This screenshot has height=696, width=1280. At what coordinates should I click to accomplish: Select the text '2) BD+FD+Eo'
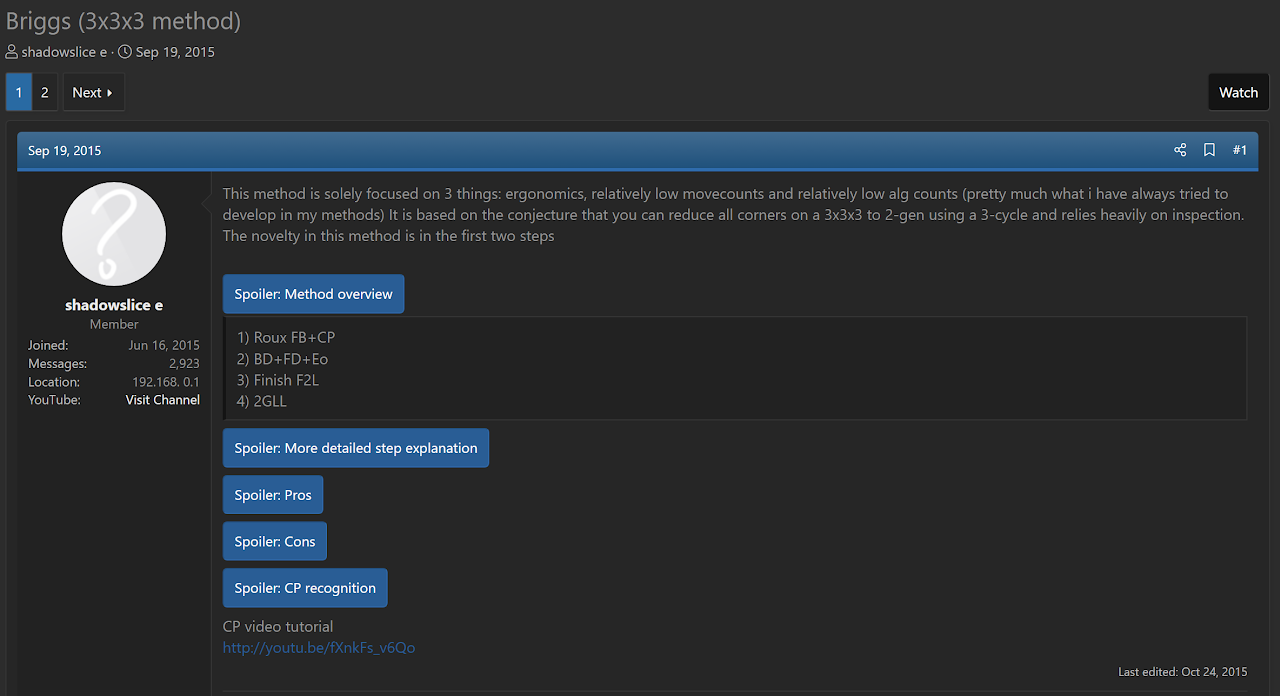[283, 359]
